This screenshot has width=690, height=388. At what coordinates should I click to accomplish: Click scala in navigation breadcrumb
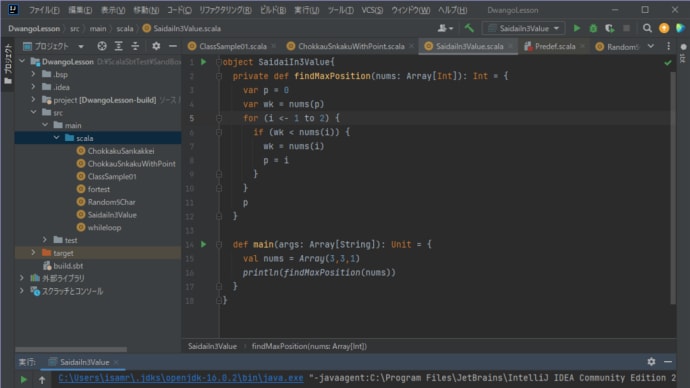[125, 29]
